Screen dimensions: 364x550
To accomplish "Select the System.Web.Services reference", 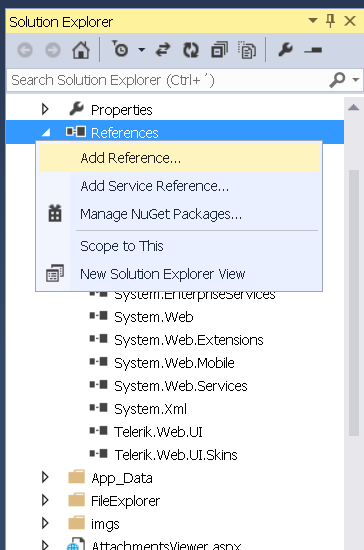I will pos(181,386).
